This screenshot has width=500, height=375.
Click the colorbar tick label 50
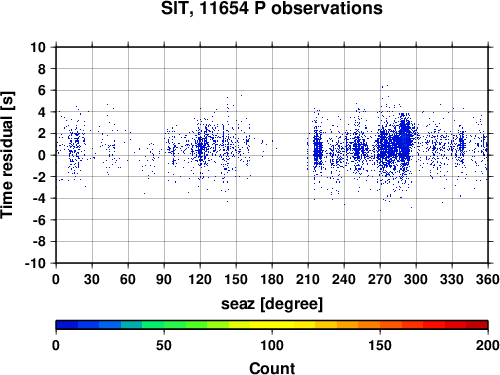pos(164,346)
